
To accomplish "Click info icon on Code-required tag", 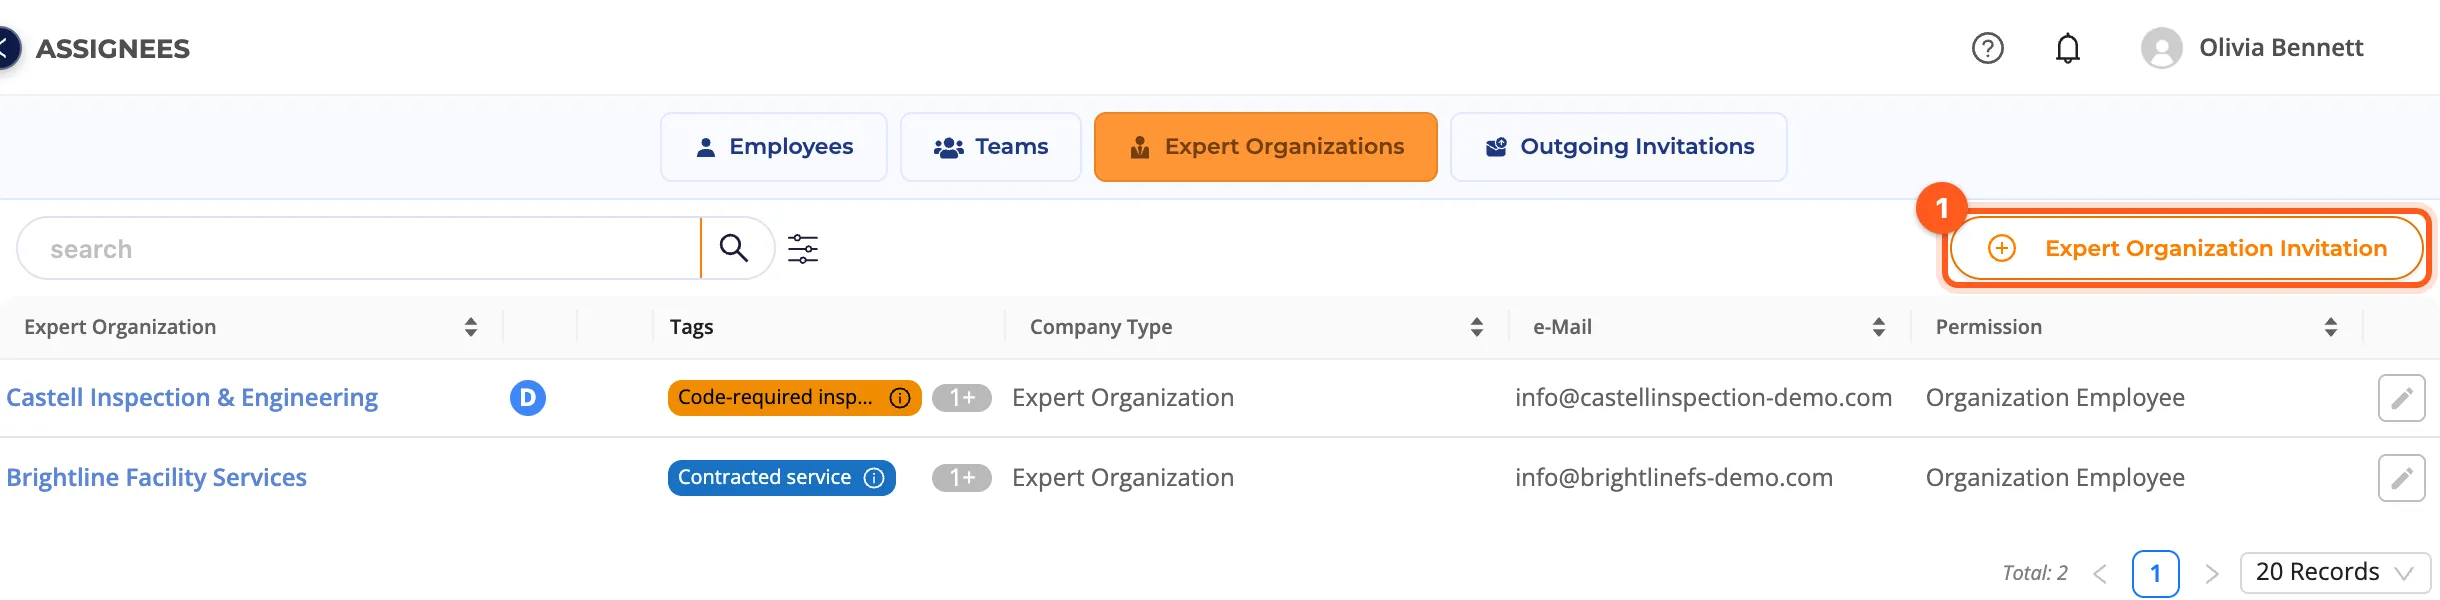I will coord(900,398).
